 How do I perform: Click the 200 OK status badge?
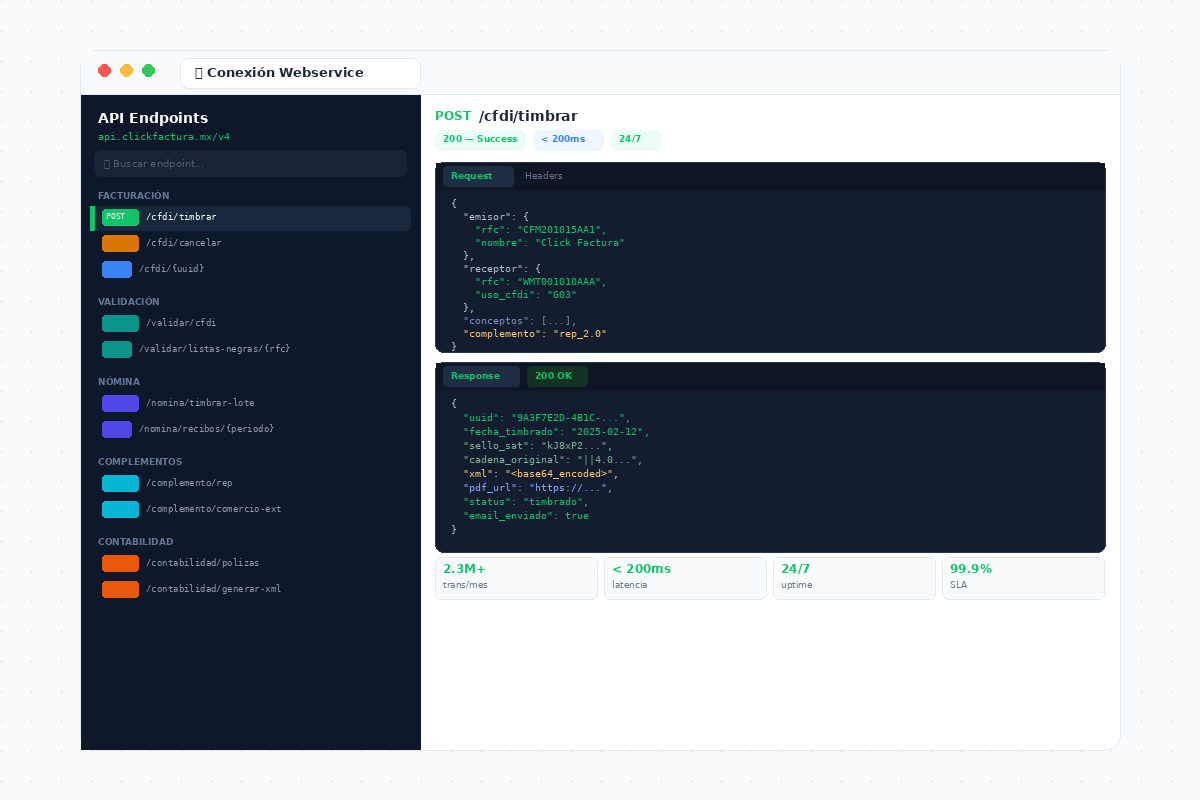point(557,376)
